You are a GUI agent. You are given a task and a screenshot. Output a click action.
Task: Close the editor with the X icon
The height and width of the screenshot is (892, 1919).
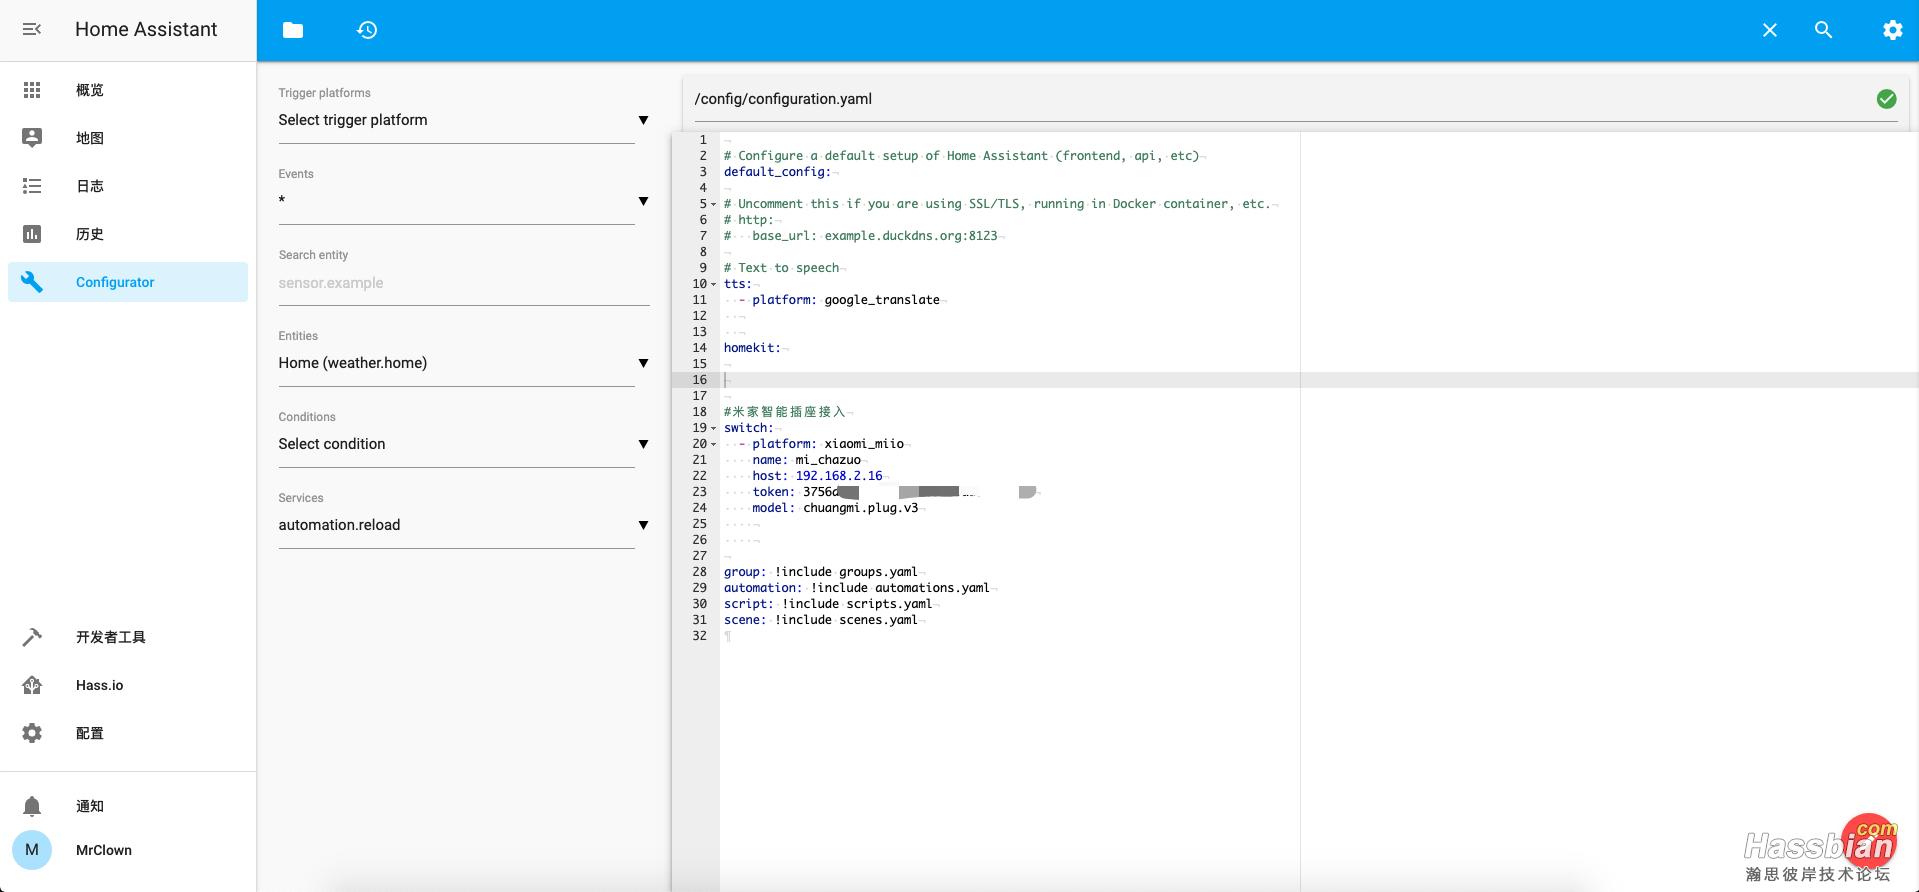pyautogui.click(x=1769, y=30)
